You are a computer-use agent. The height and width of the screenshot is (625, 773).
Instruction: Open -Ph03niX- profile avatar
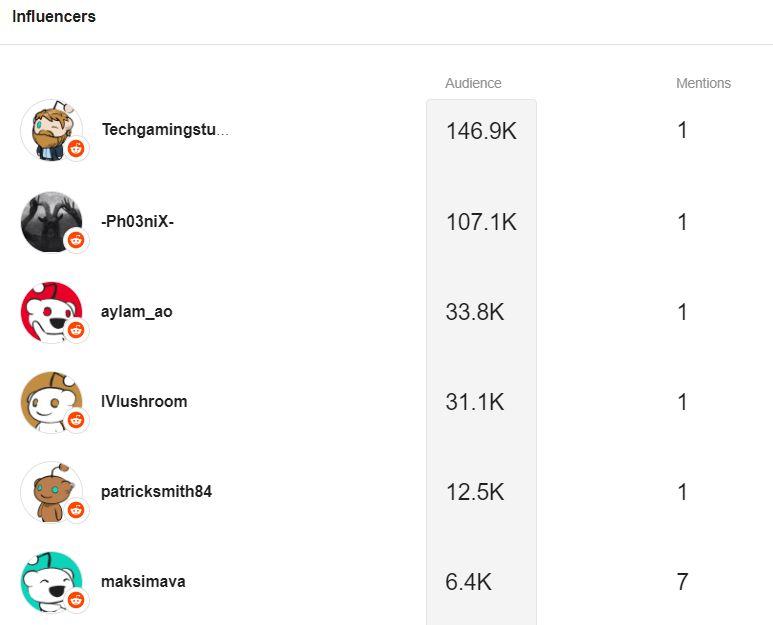(x=48, y=219)
